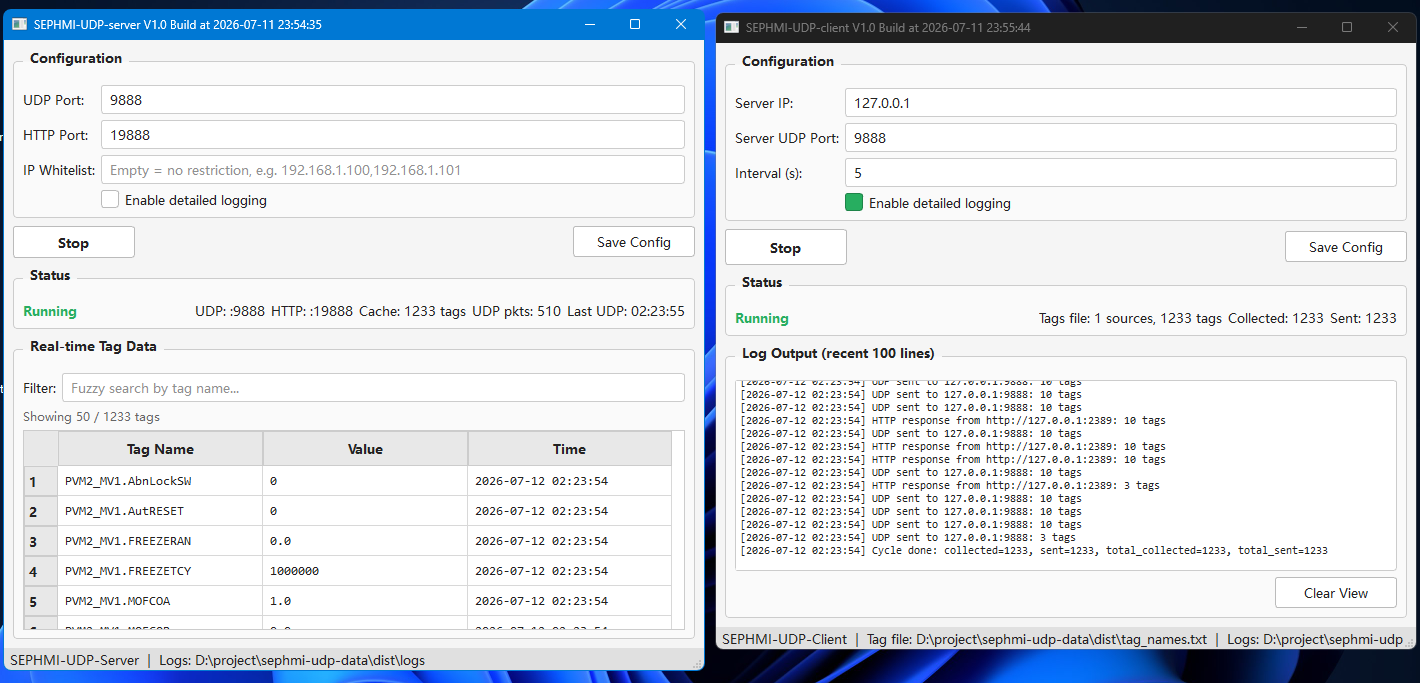Click the UDP Port field showing 9888
Screen dimensions: 1420x683
tap(393, 100)
